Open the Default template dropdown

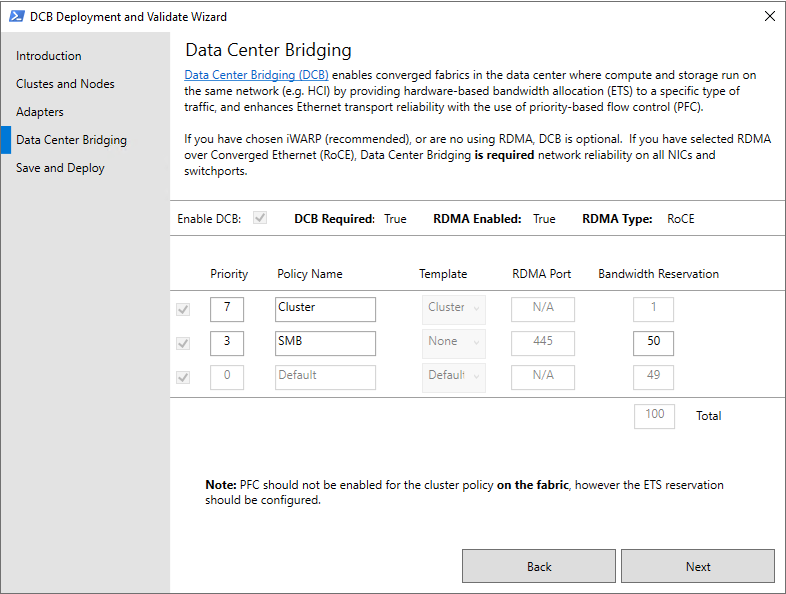[454, 377]
